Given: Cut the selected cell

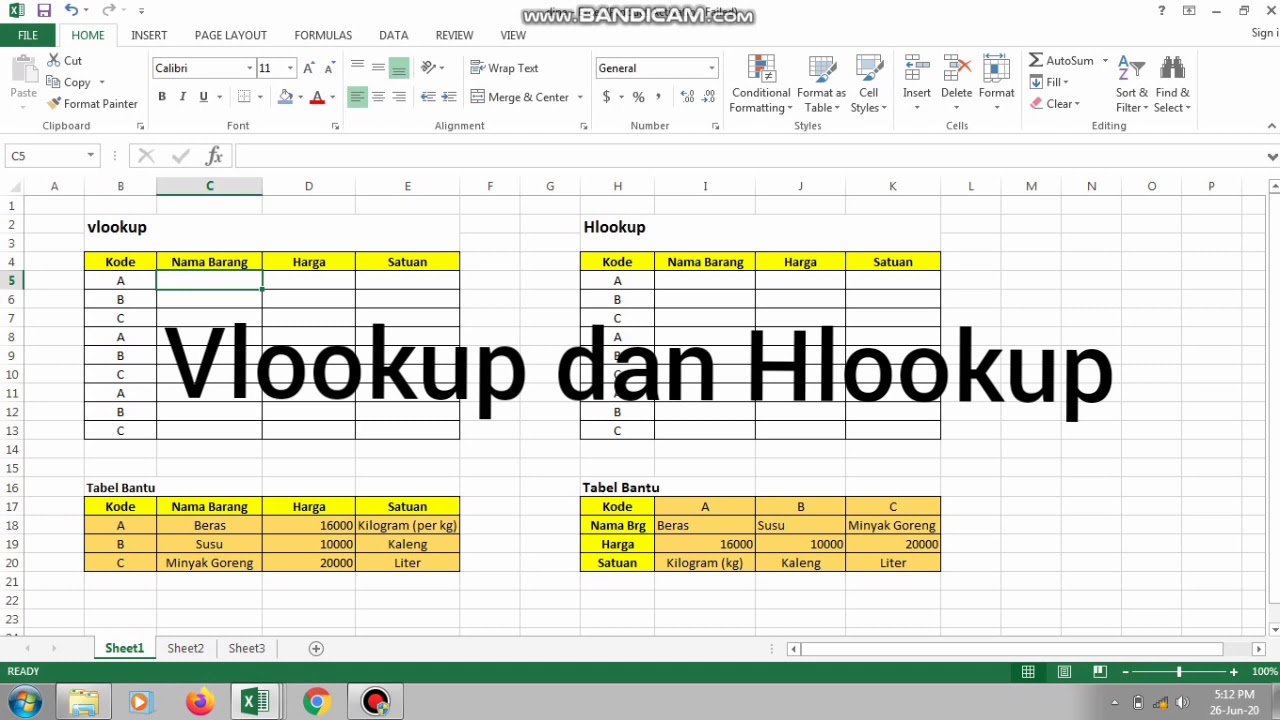Looking at the screenshot, I should (65, 61).
